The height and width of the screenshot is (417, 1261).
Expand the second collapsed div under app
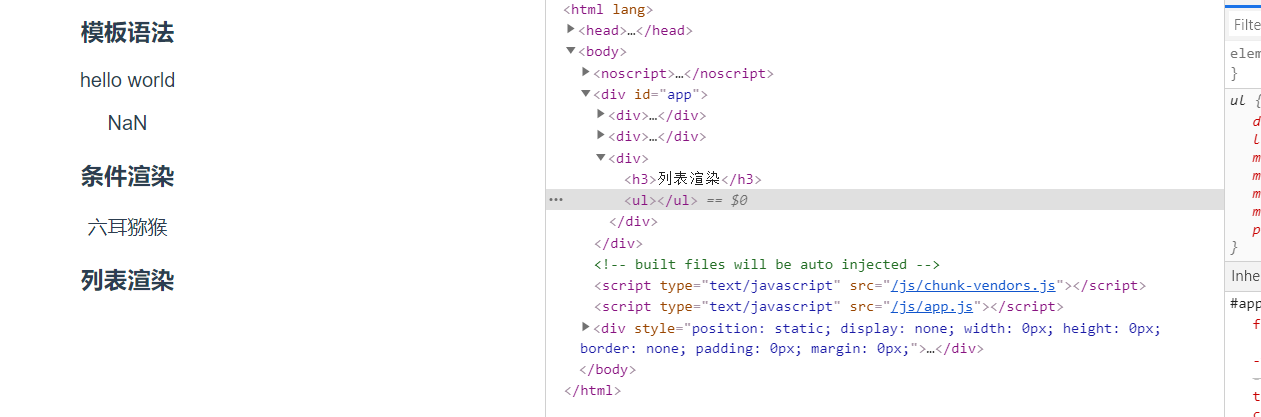(601, 135)
